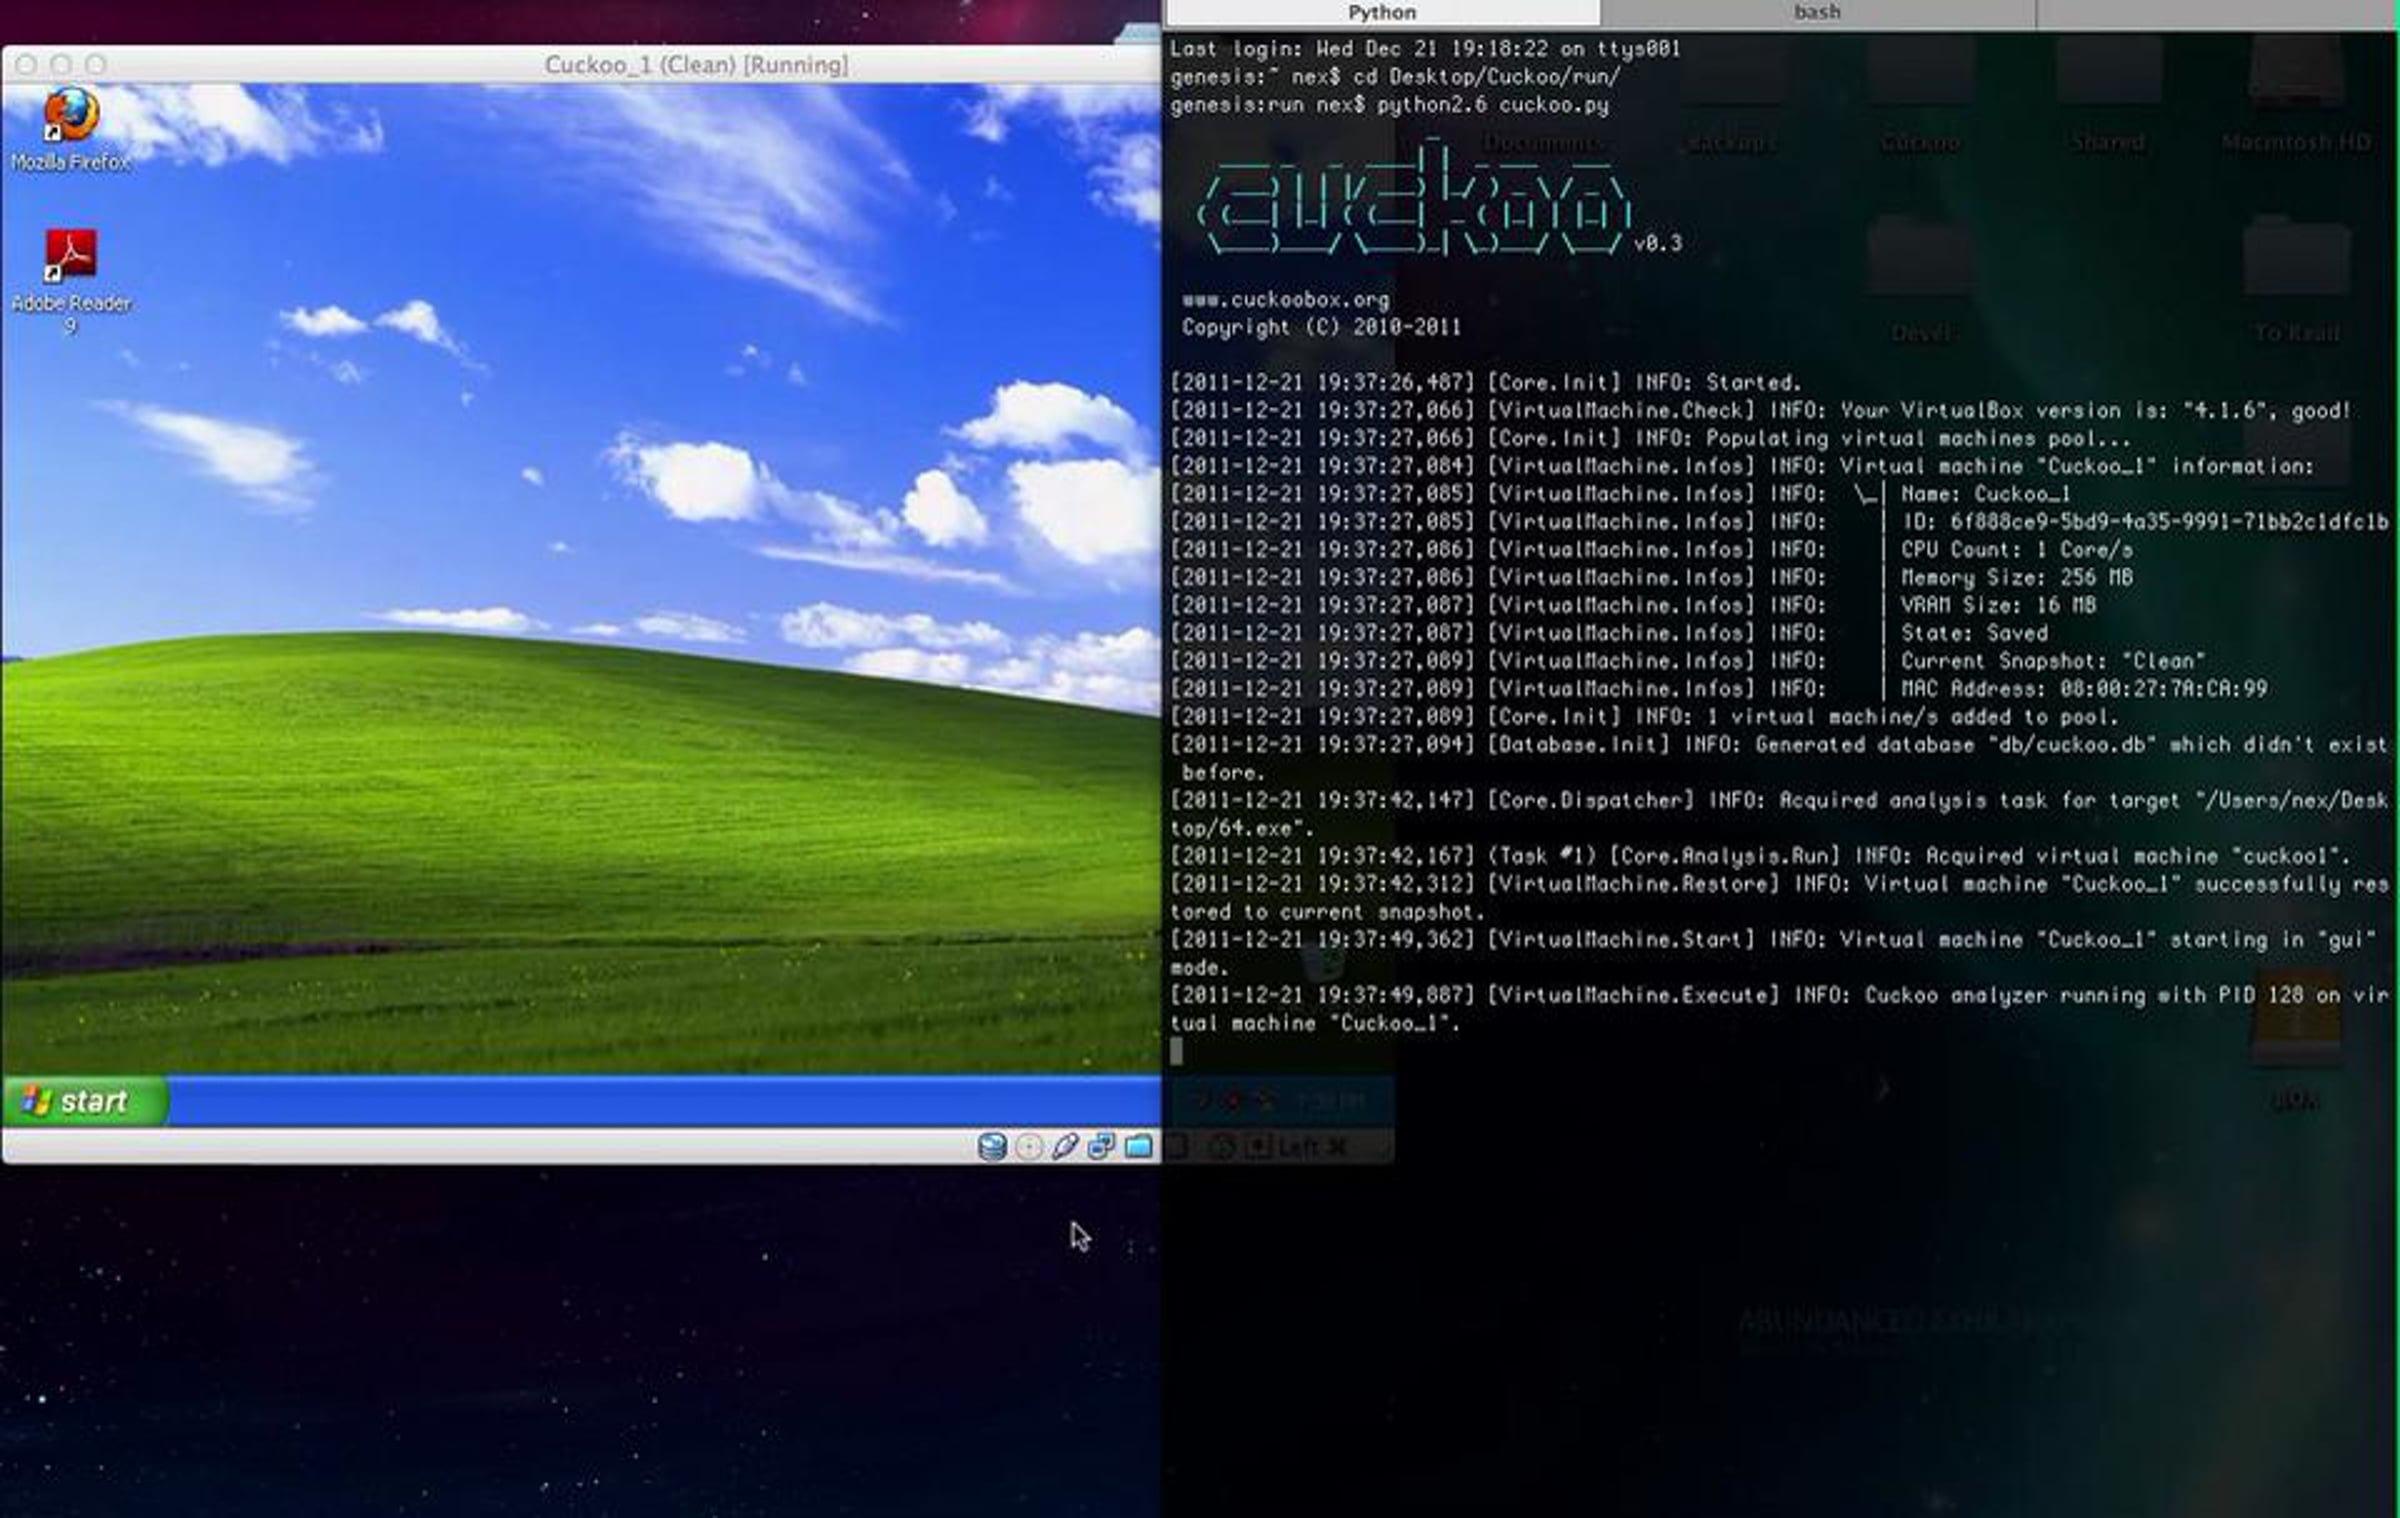The height and width of the screenshot is (1518, 2400).
Task: Click the 'State: Saved' log entry
Action: [x=1609, y=633]
